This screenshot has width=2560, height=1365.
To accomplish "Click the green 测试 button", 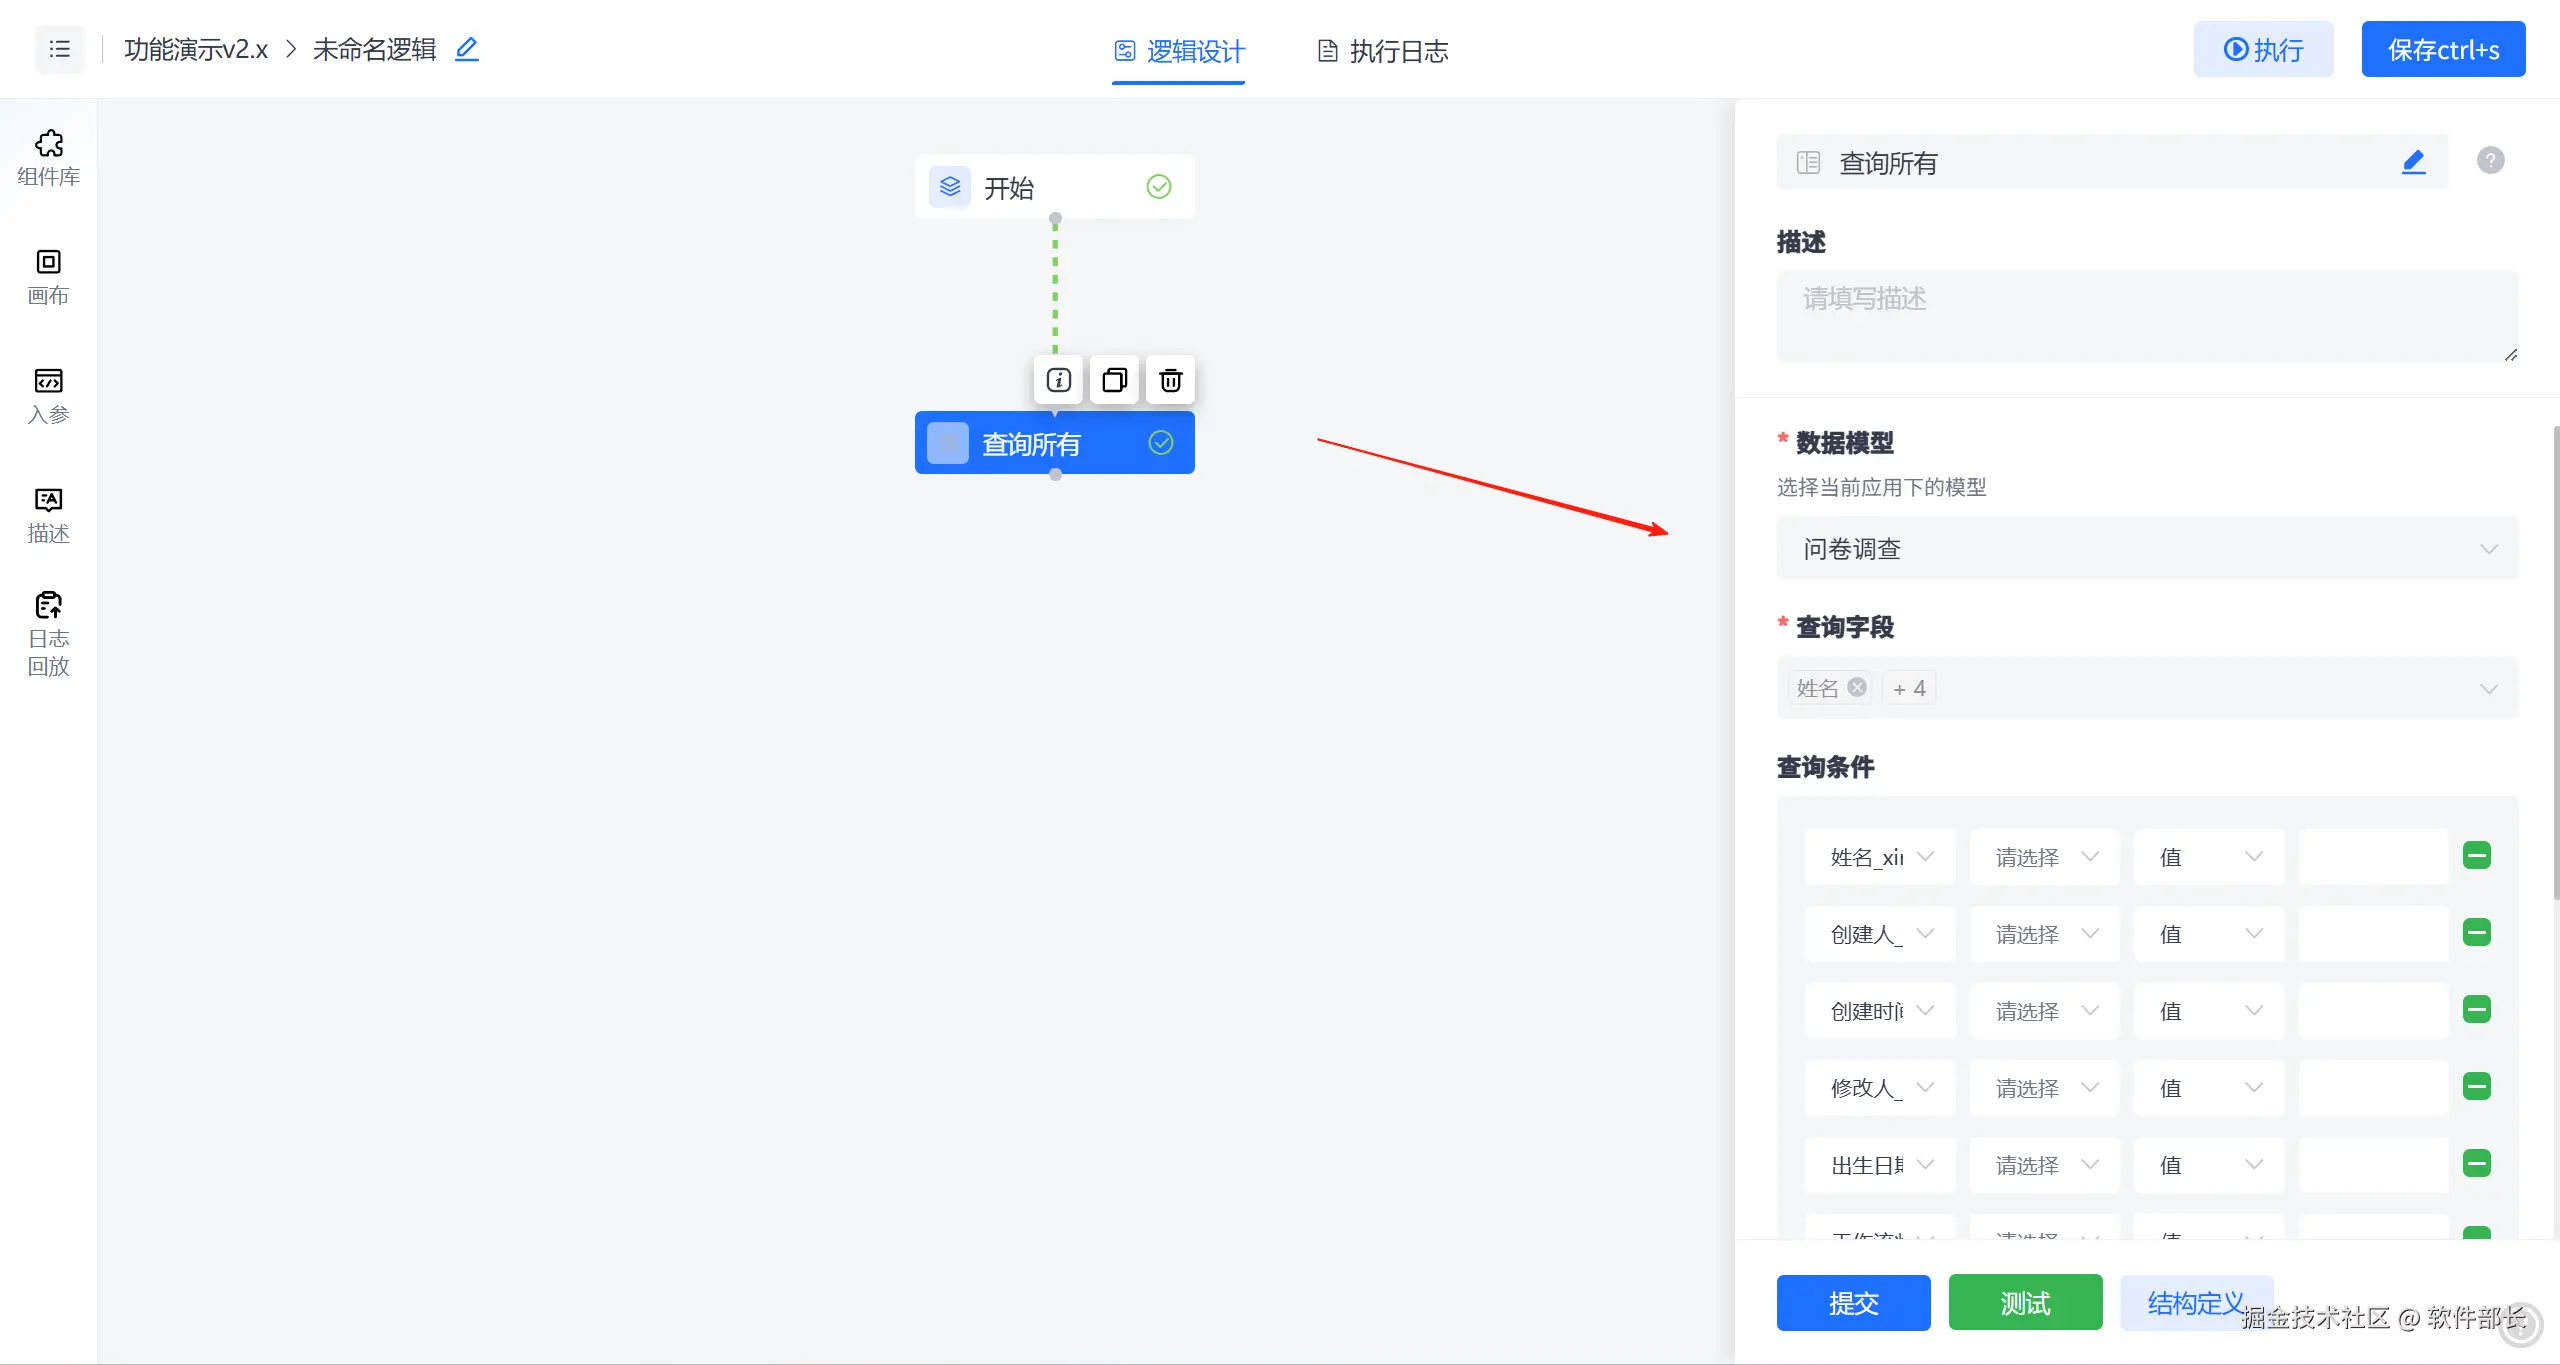I will 2025,1302.
